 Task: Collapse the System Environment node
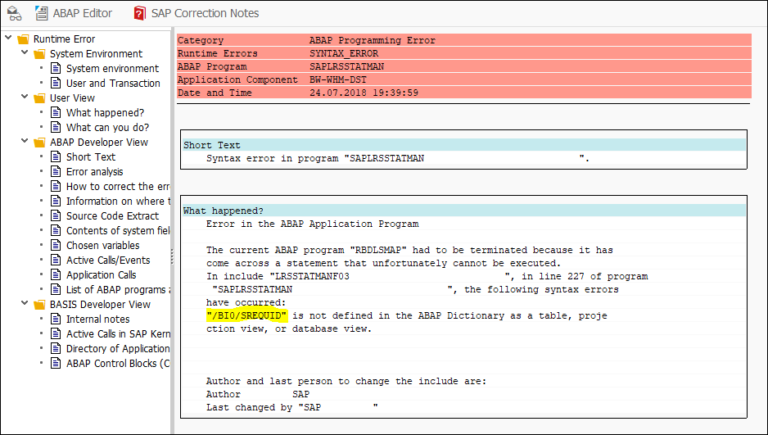(24, 54)
